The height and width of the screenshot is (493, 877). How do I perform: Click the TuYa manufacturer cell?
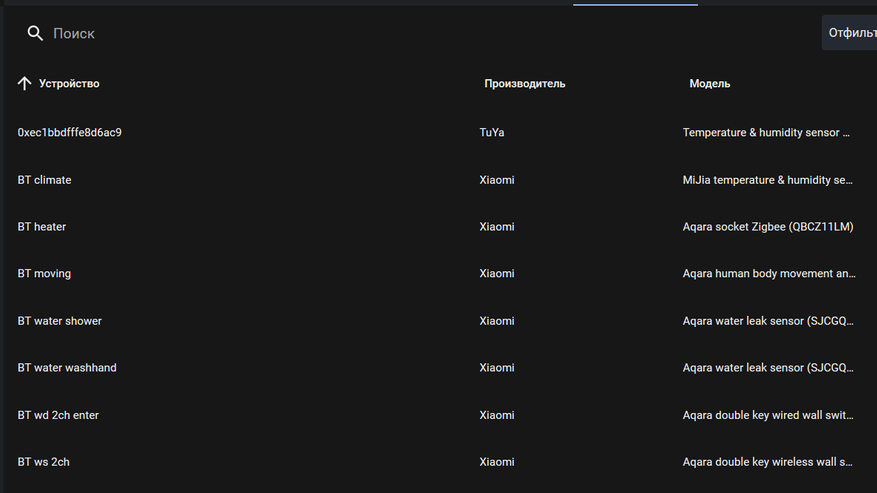(x=492, y=133)
